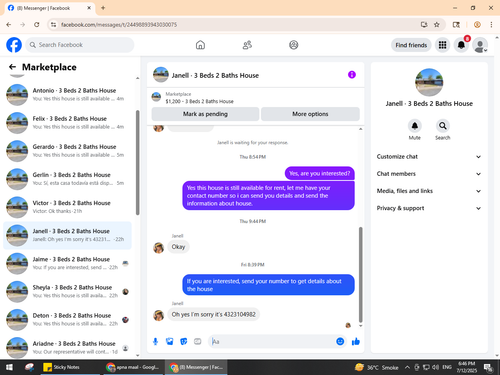This screenshot has height=375, width=500.
Task: Click the conversation list scrollbar
Action: coord(137,163)
